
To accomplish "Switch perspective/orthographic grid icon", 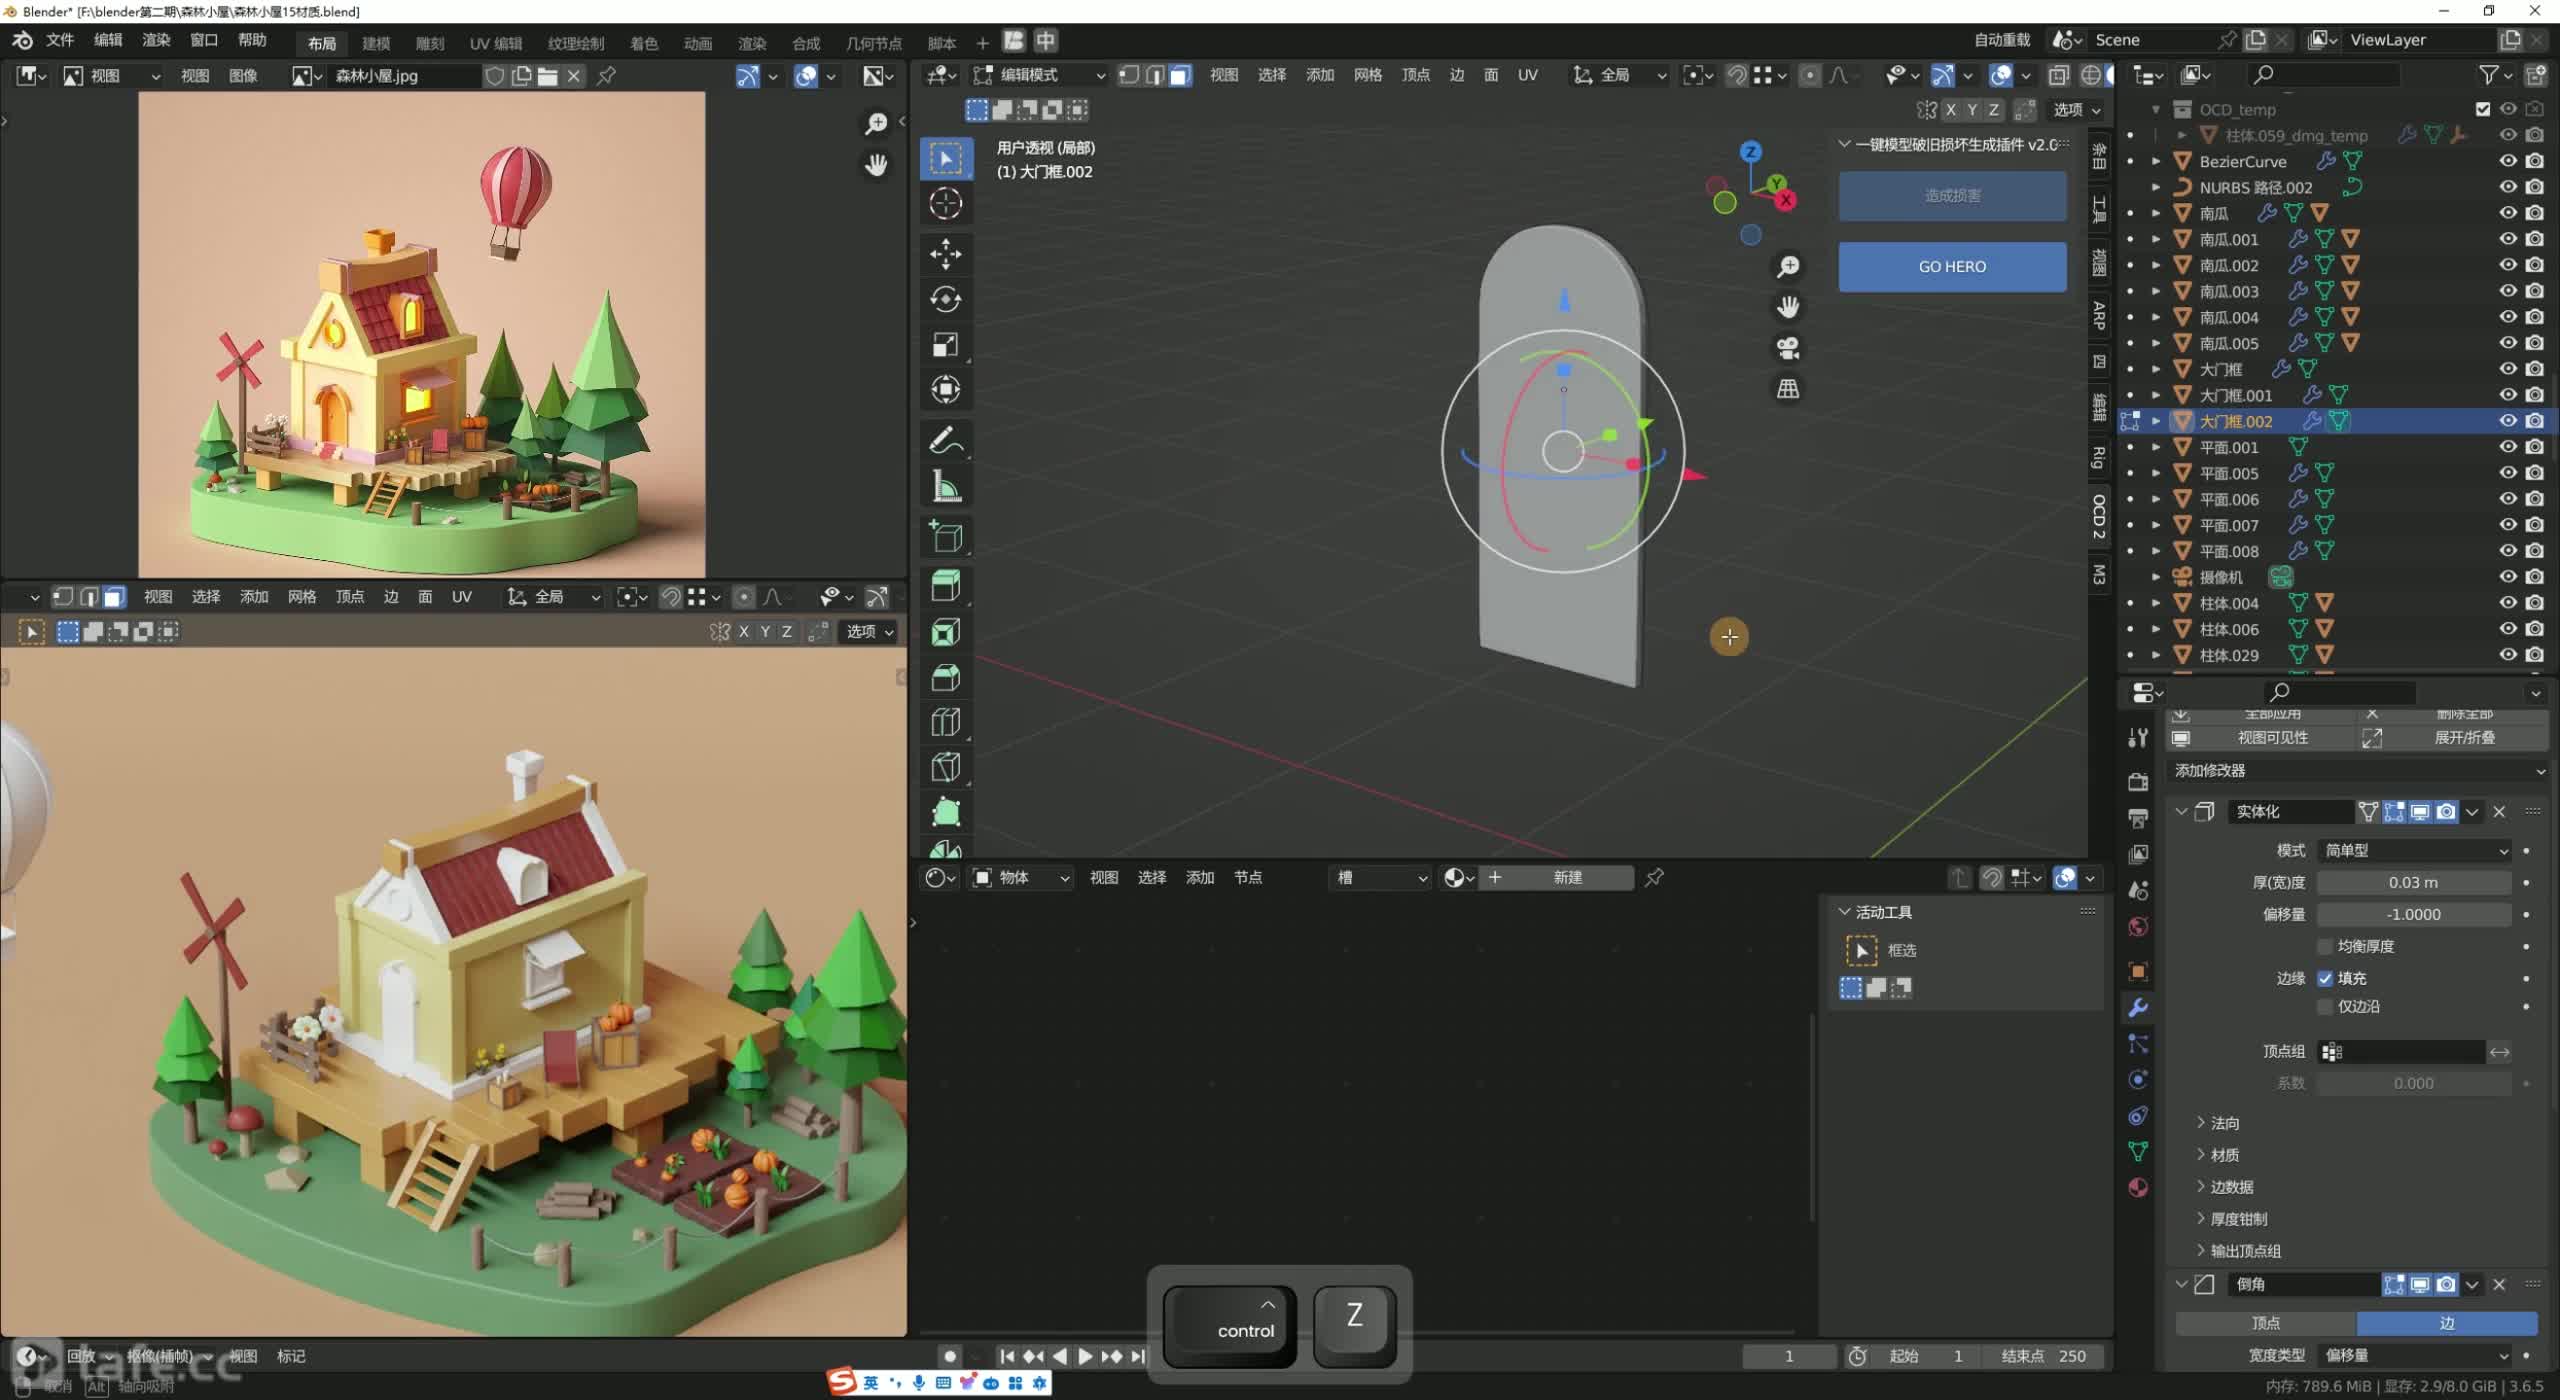I will pos(1788,389).
